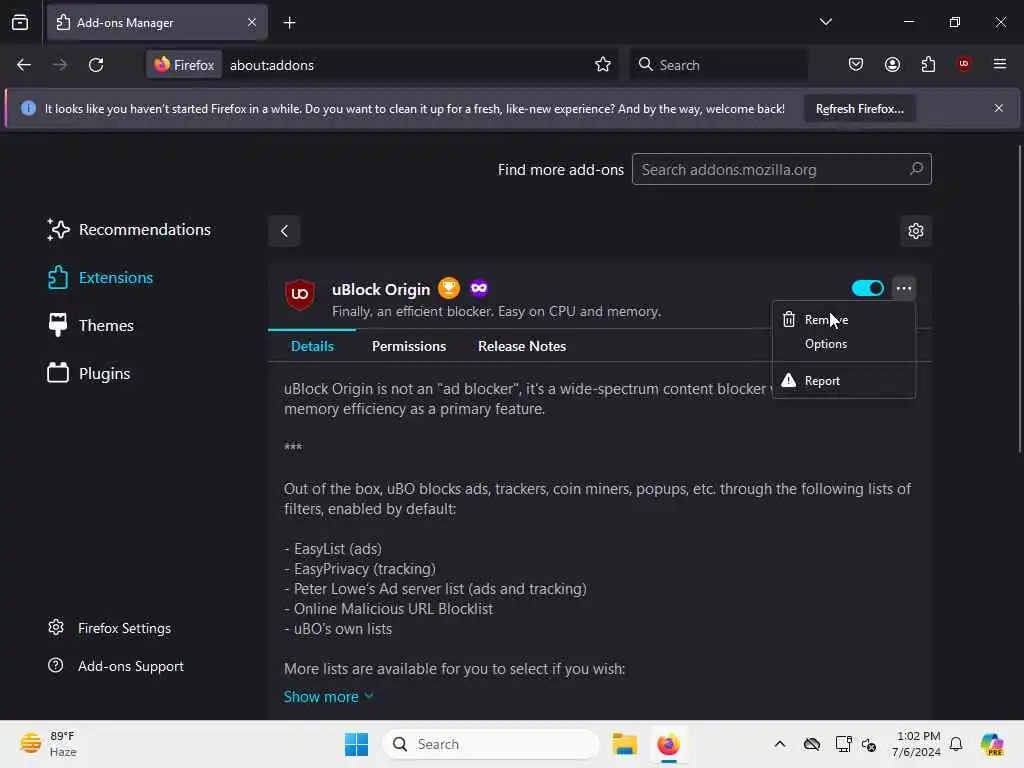
Task: Click the muted volume tray icon
Action: click(869, 744)
